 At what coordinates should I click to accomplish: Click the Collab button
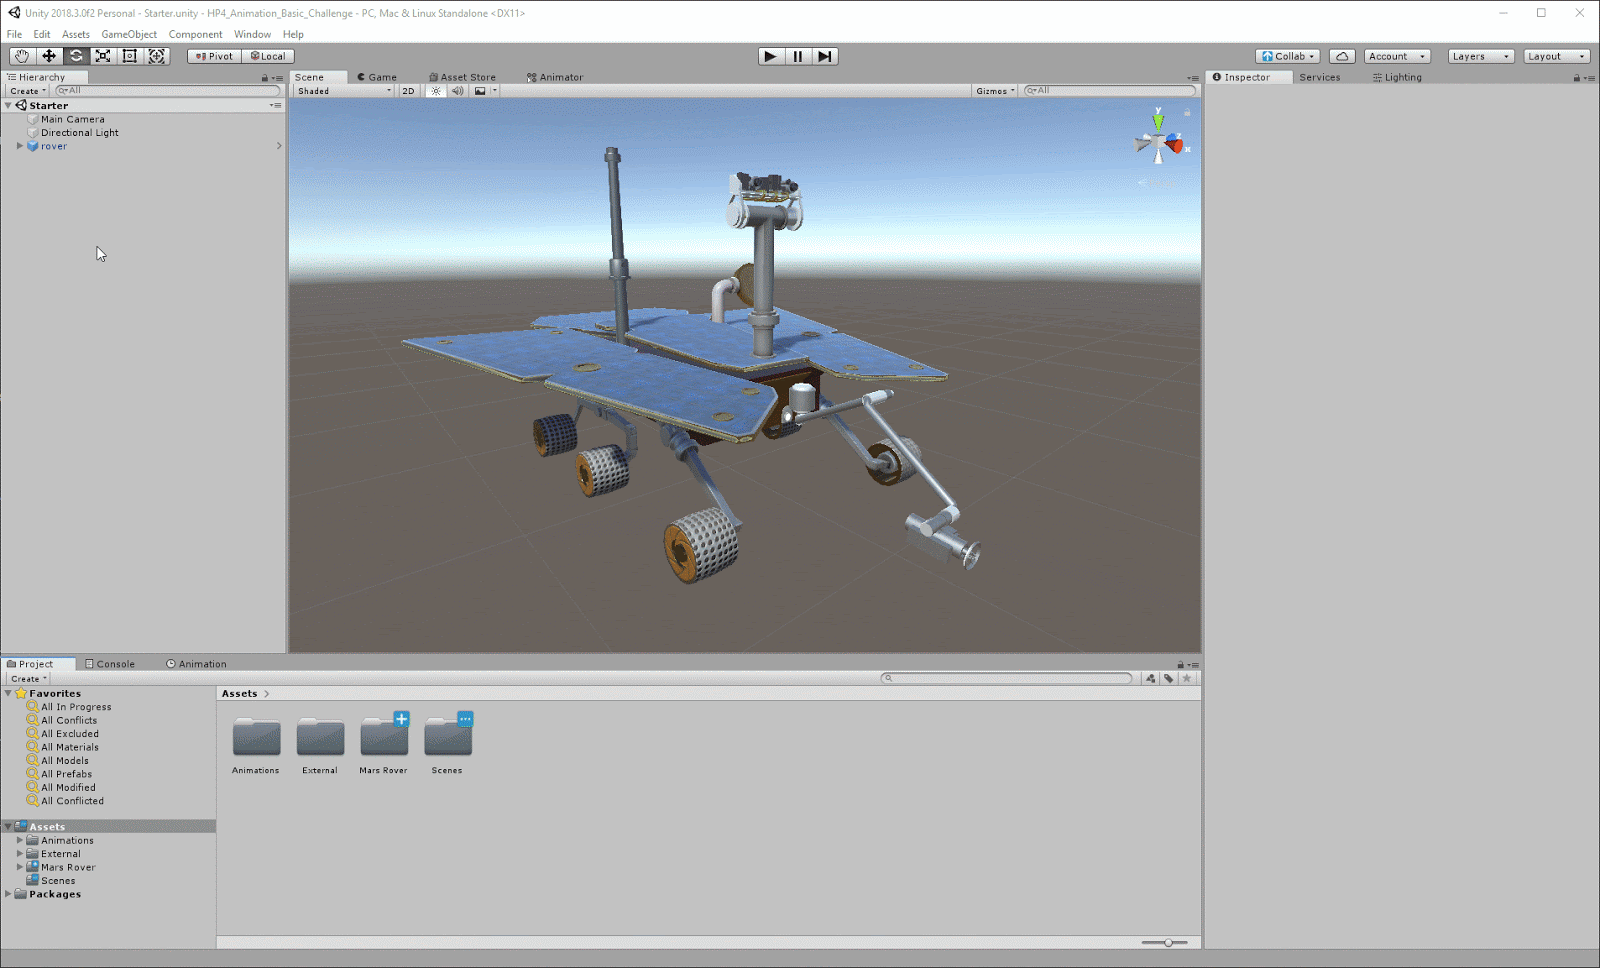click(x=1288, y=56)
